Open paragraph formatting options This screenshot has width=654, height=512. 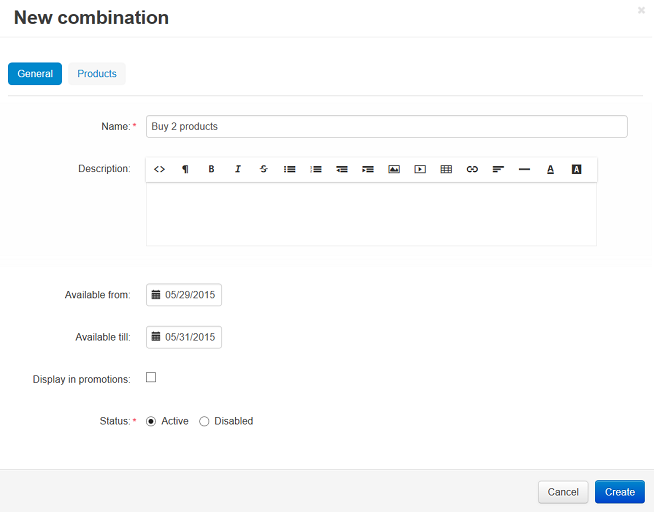(x=185, y=169)
